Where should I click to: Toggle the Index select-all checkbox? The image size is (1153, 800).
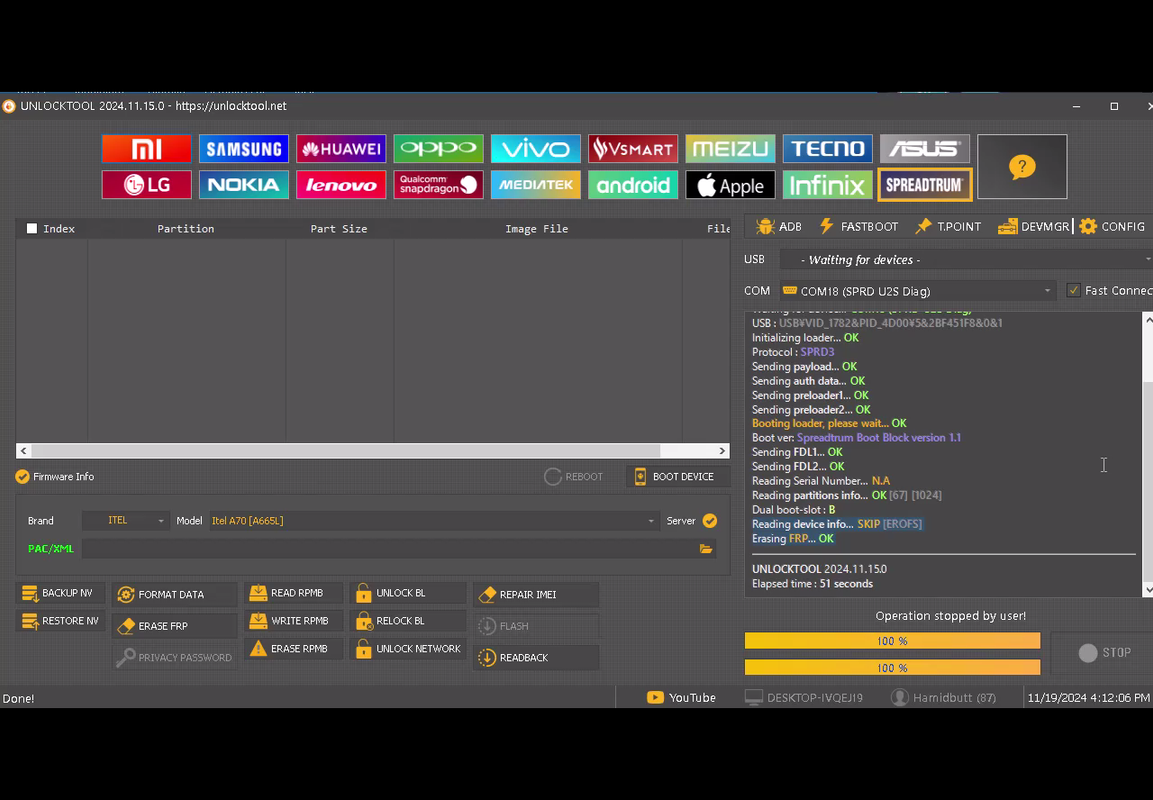[x=32, y=229]
